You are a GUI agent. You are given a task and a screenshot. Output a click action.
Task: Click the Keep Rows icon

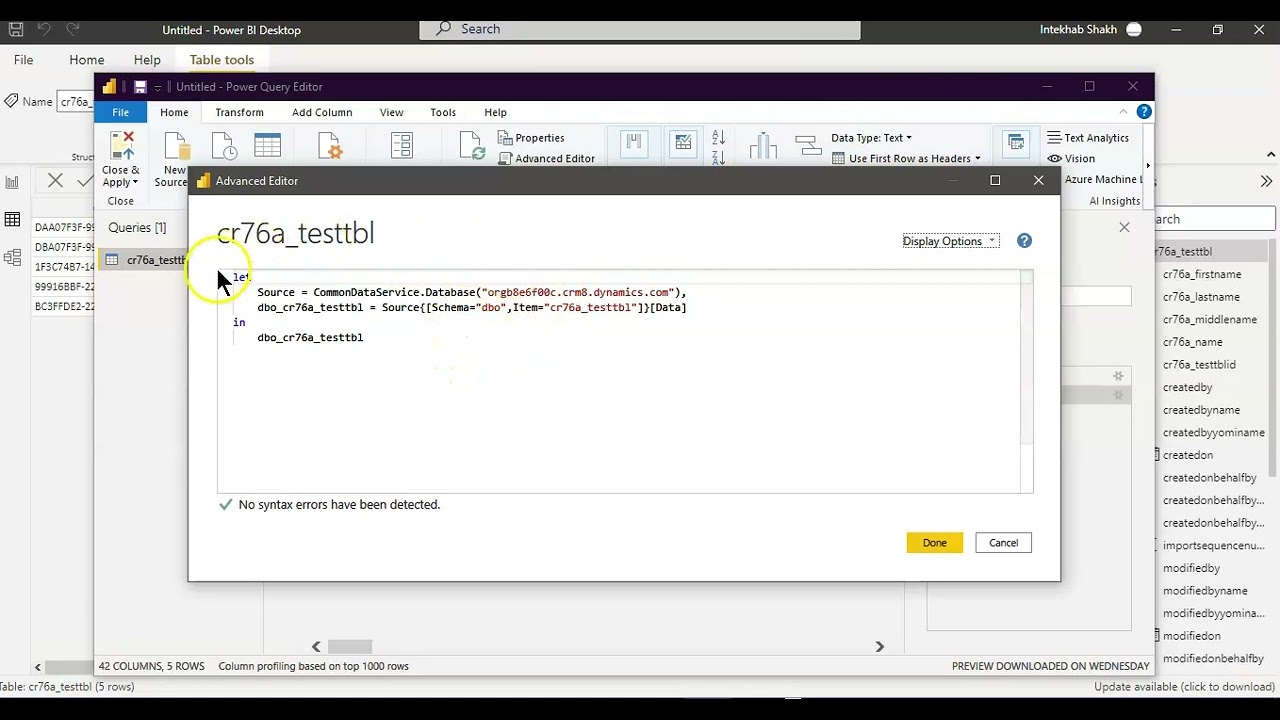(x=683, y=144)
